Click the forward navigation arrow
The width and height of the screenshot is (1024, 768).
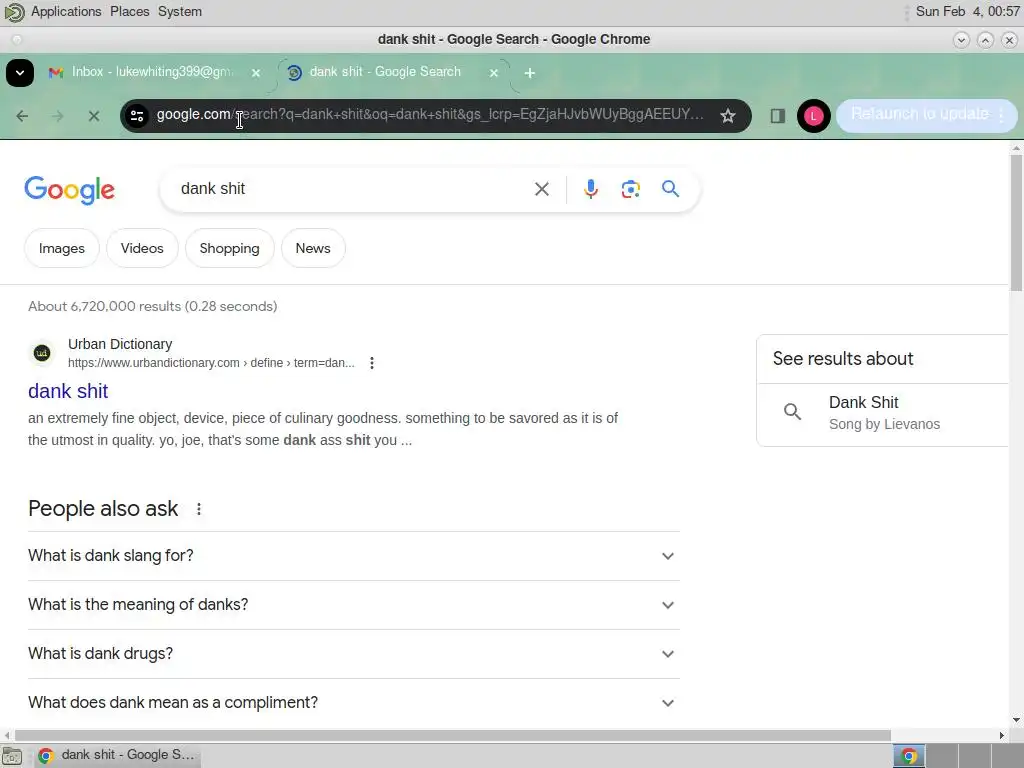click(x=57, y=116)
